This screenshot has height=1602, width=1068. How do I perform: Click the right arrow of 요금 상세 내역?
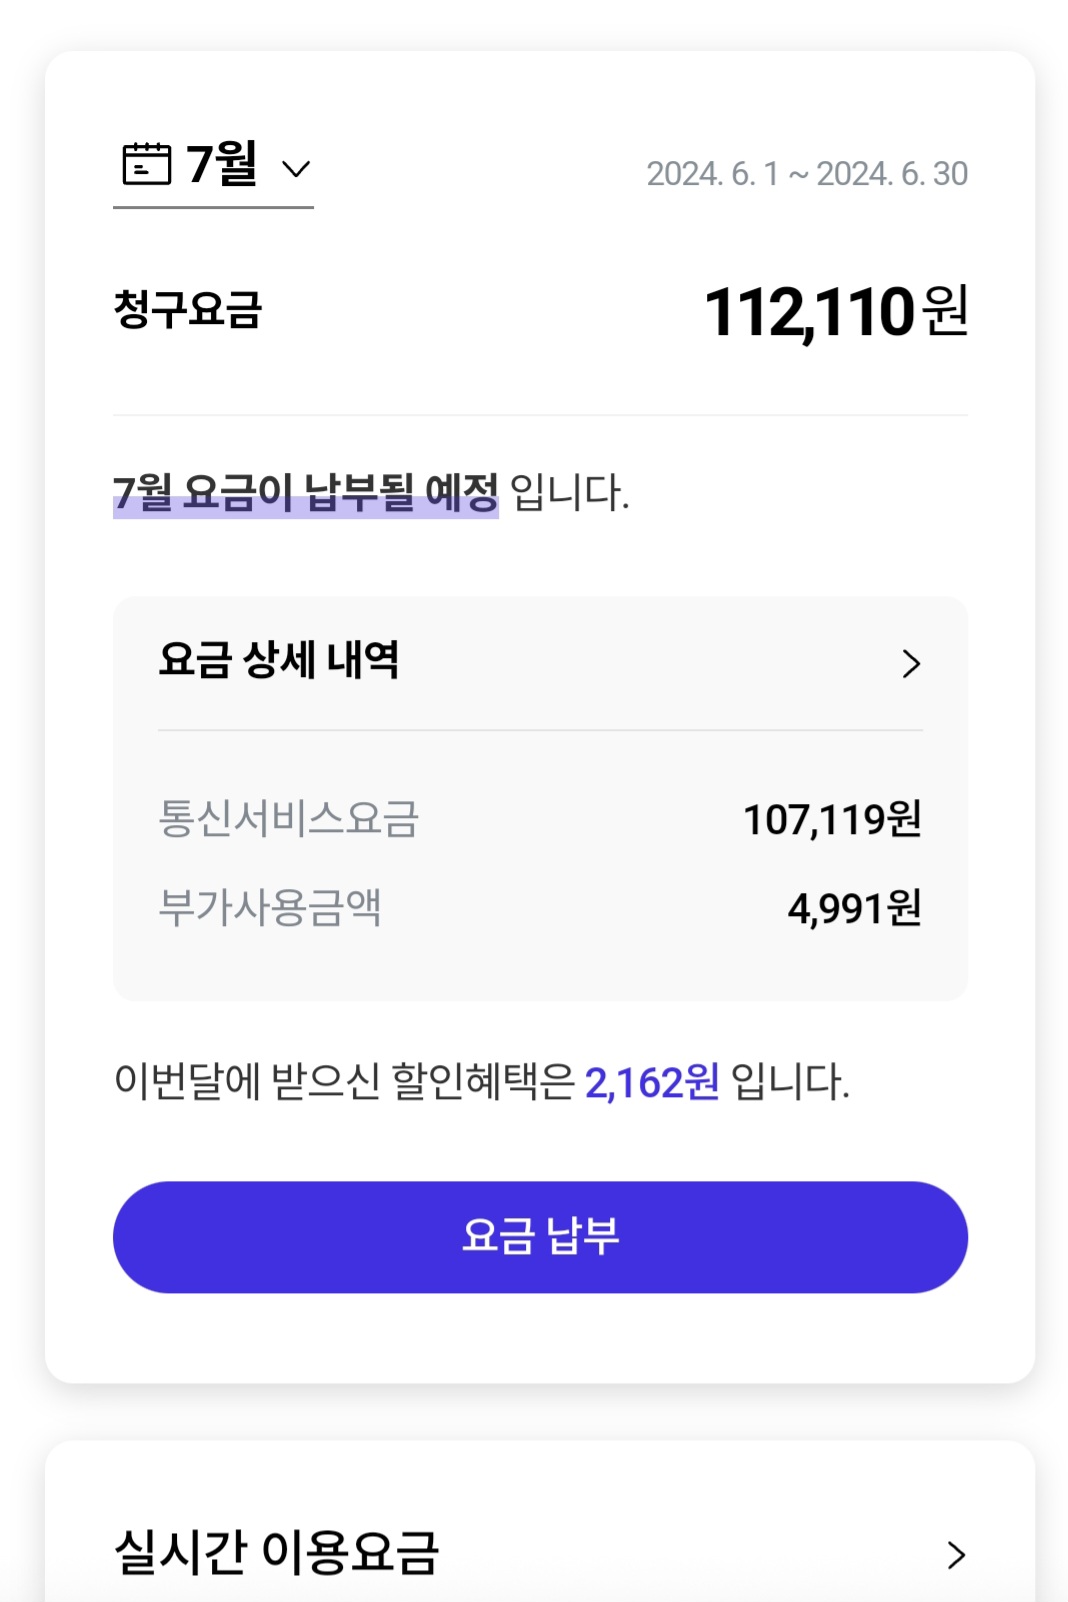[x=910, y=664]
